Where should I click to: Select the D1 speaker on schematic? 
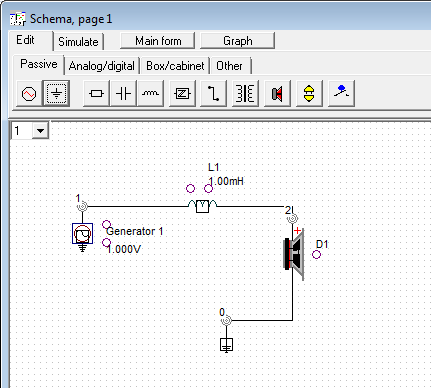coord(294,254)
